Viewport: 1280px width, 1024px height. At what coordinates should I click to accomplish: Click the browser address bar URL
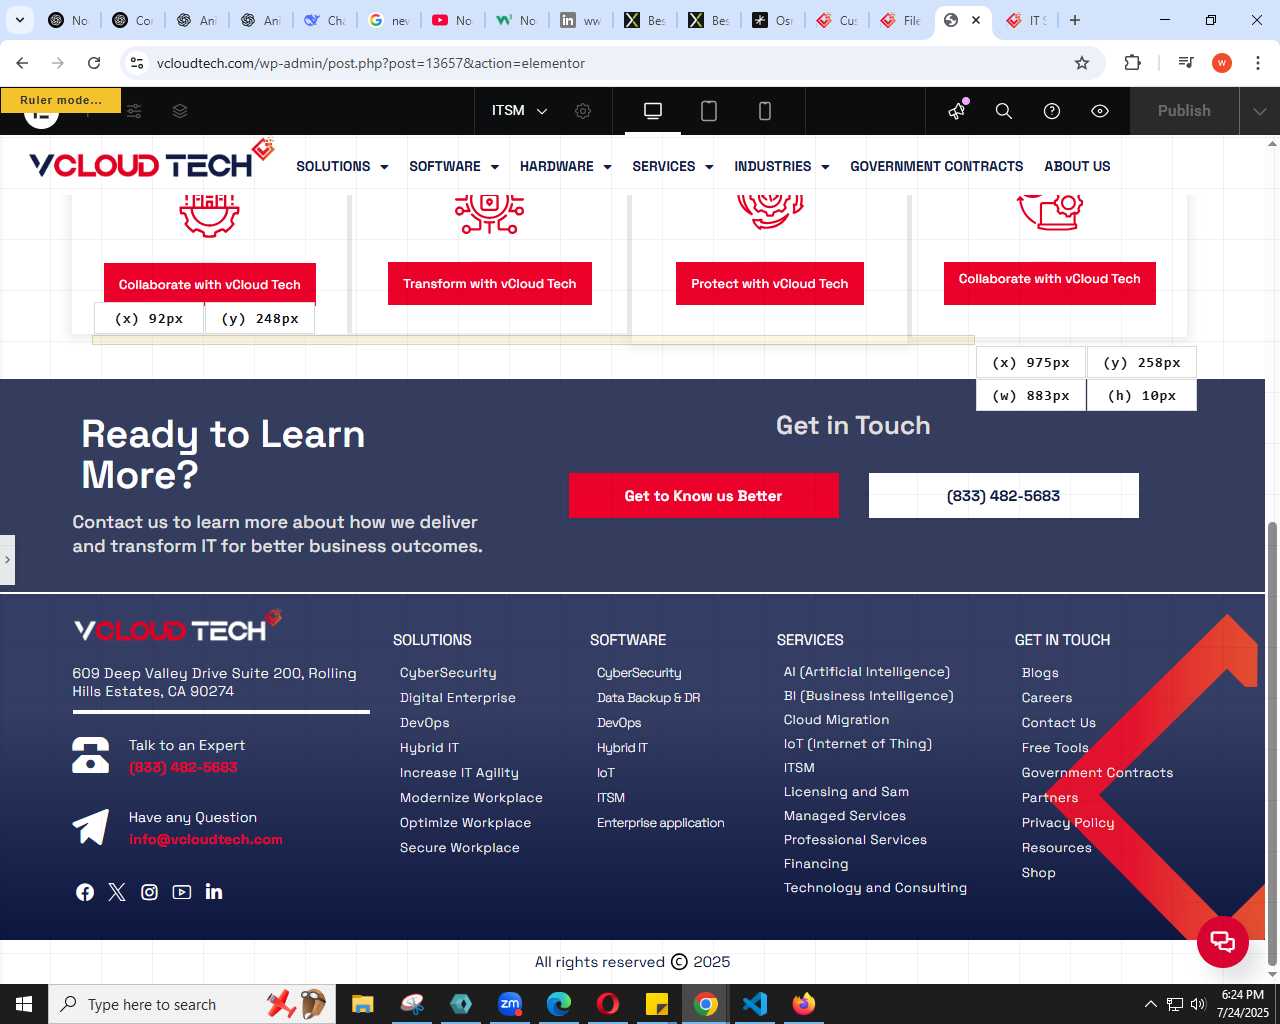tap(371, 63)
